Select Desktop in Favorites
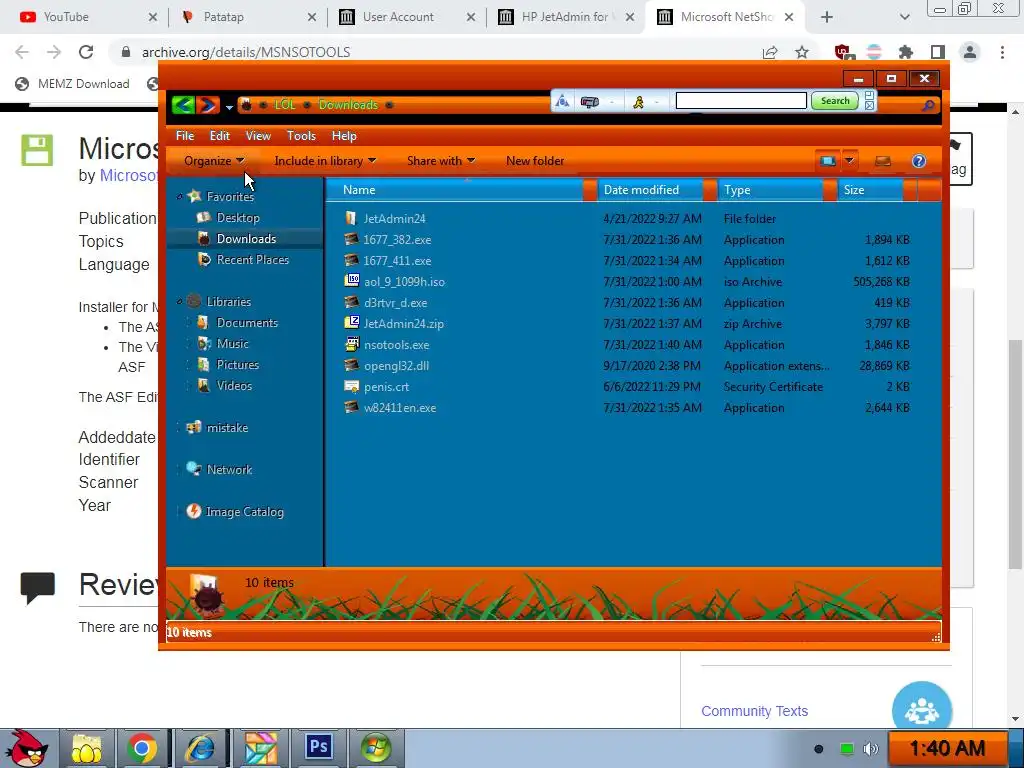This screenshot has width=1024, height=768. pos(238,217)
